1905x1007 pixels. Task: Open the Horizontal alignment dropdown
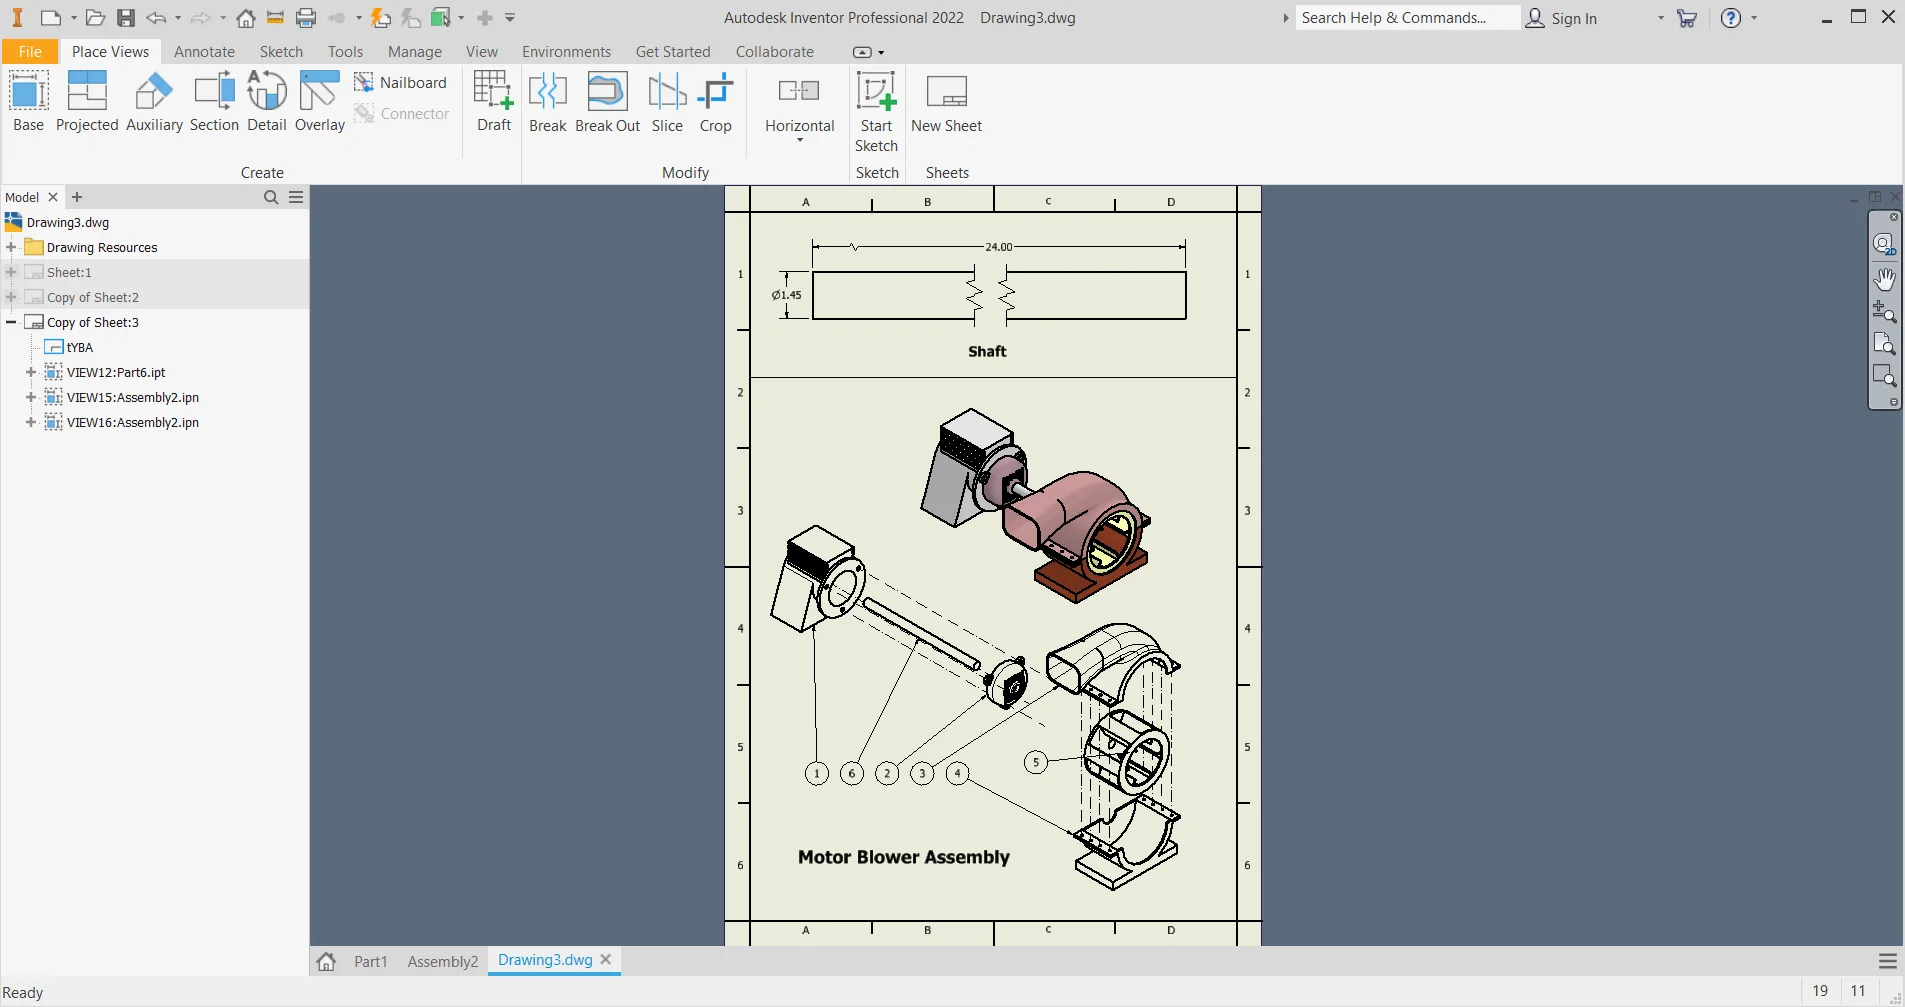tap(799, 139)
